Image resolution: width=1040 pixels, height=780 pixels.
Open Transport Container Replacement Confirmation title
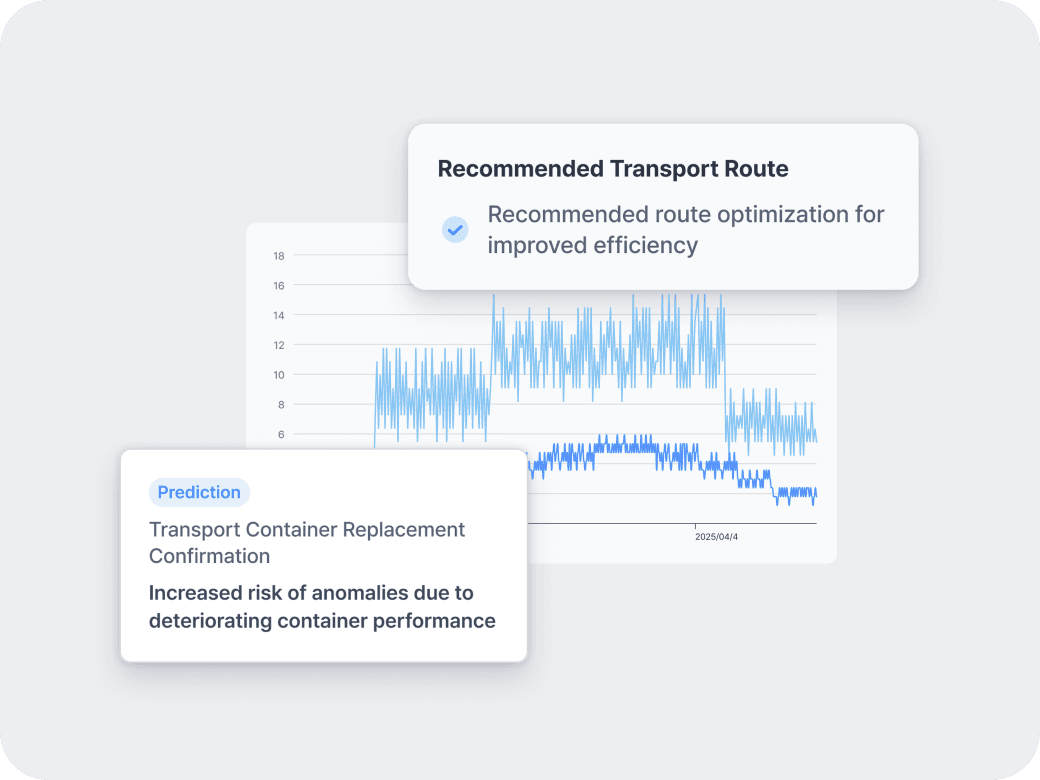pyautogui.click(x=307, y=542)
